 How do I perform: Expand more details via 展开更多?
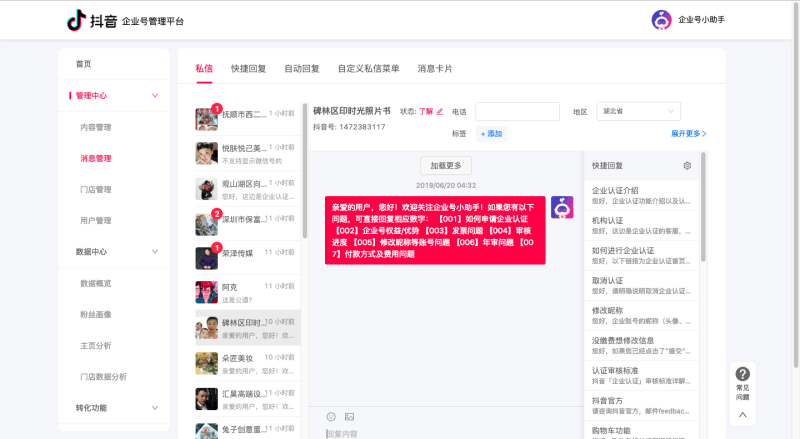[x=688, y=133]
